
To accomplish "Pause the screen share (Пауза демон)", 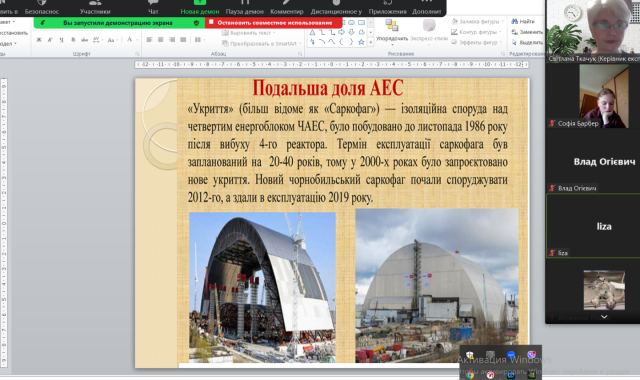I will point(244,7).
